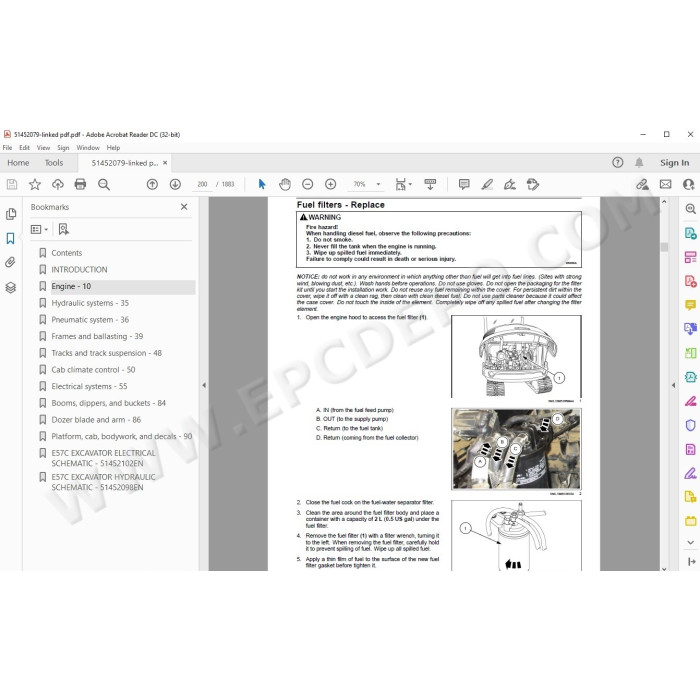This screenshot has width=700, height=700.
Task: Open Dozer blade and arm - 86 bookmark
Action: (96, 420)
